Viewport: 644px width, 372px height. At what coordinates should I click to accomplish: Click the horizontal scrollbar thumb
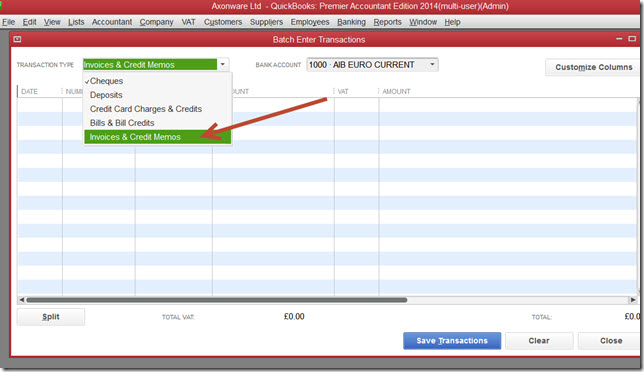coord(217,300)
